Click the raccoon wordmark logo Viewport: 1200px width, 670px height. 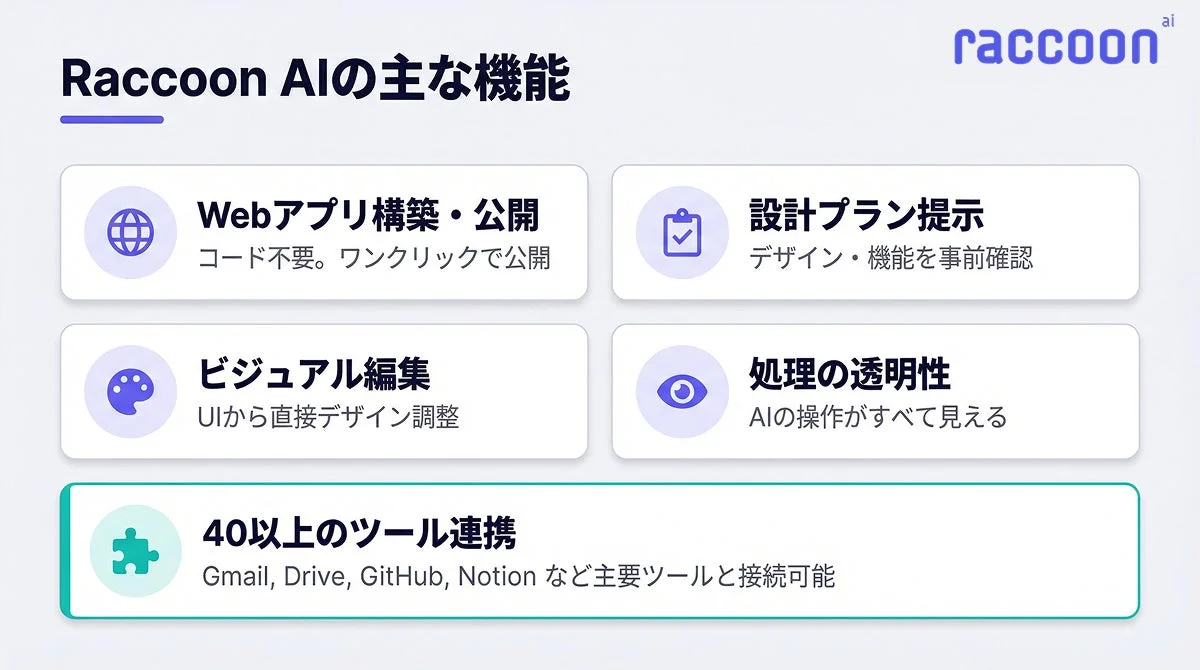point(1053,46)
